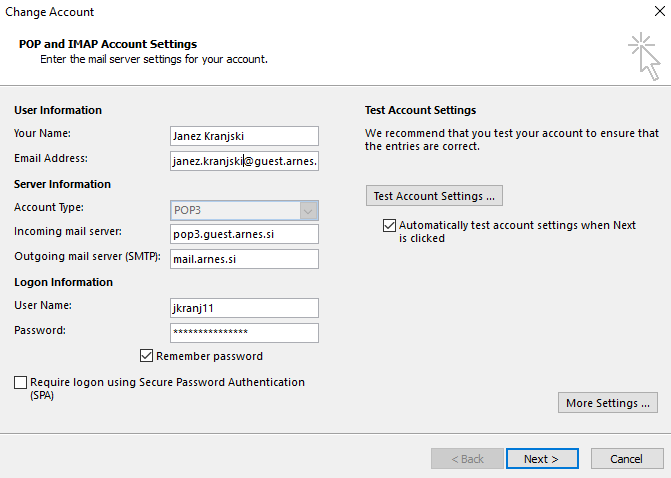Click the disabled Back button
Viewport: 671px width, 478px height.
pyautogui.click(x=467, y=459)
